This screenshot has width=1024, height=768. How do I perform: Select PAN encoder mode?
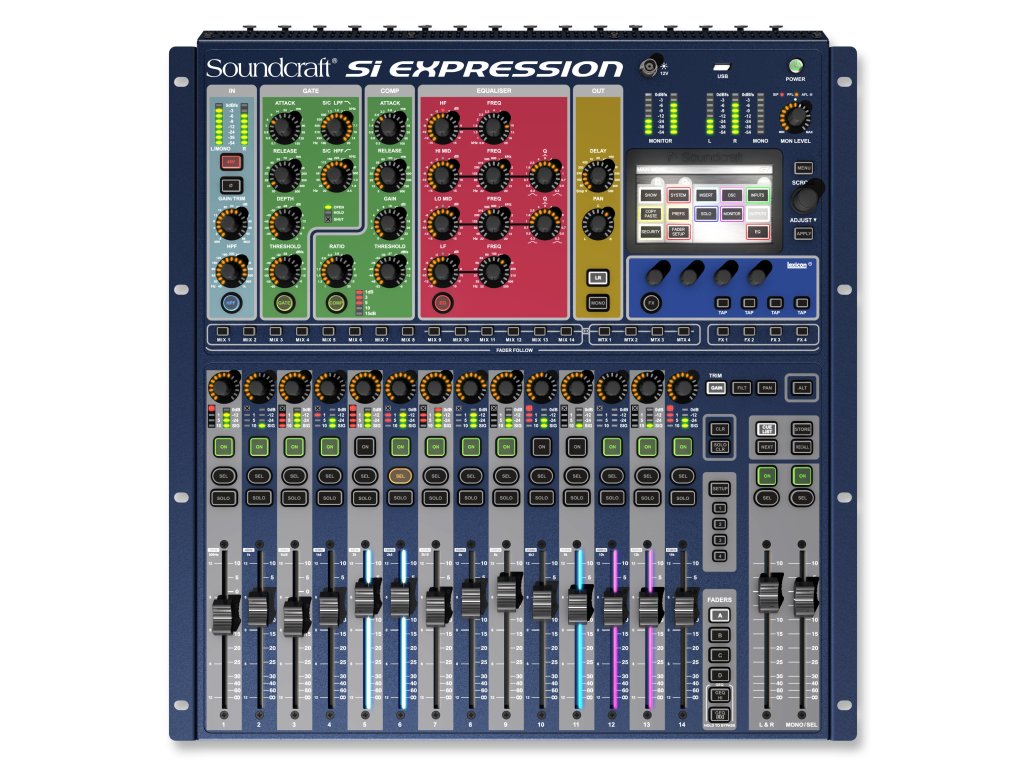click(767, 388)
